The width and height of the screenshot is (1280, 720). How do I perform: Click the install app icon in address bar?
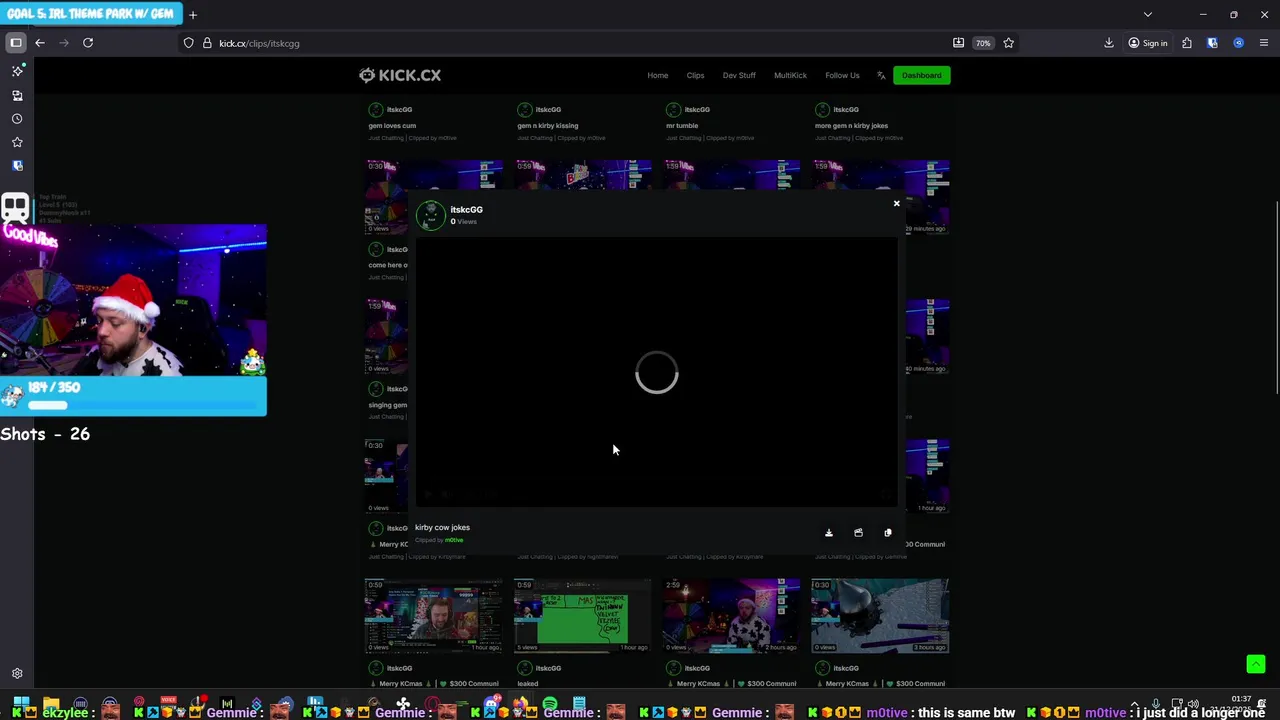958,43
